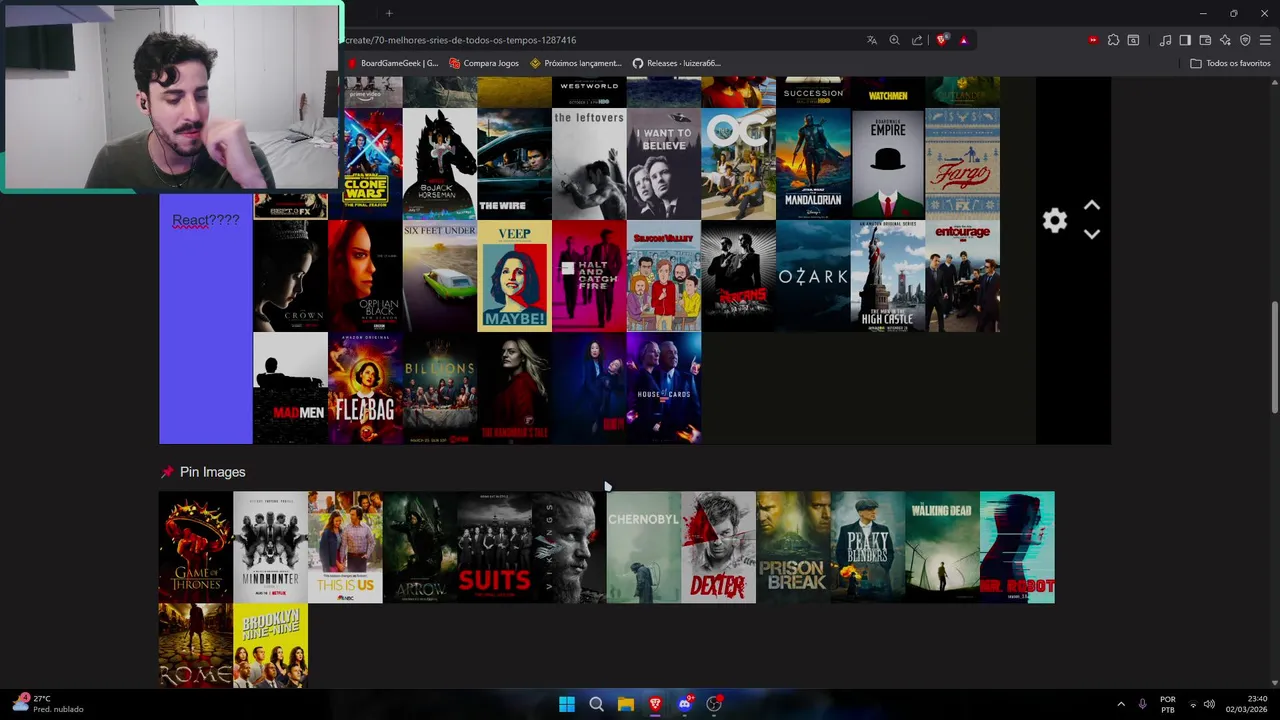The height and width of the screenshot is (720, 1280).
Task: Open Windows taskbar Search
Action: 596,704
